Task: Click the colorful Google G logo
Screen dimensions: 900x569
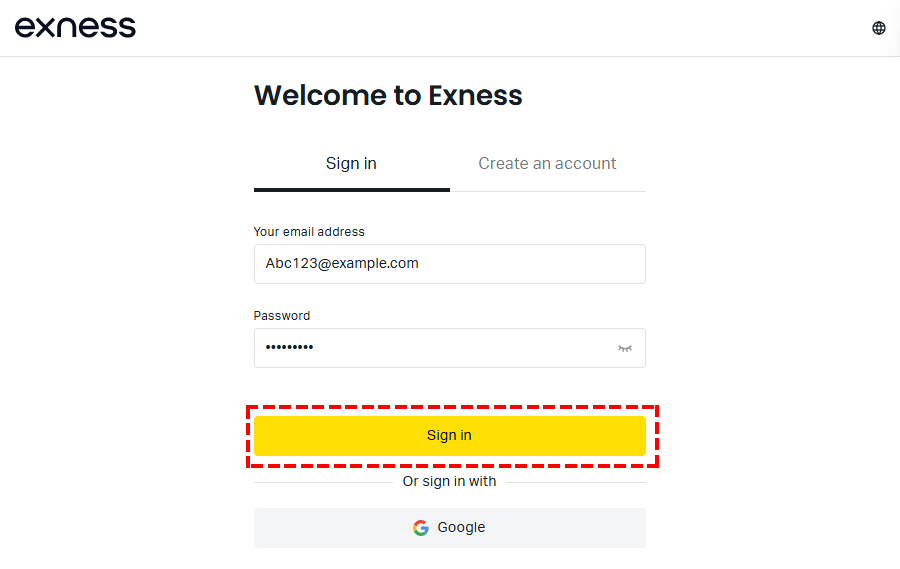Action: point(421,528)
